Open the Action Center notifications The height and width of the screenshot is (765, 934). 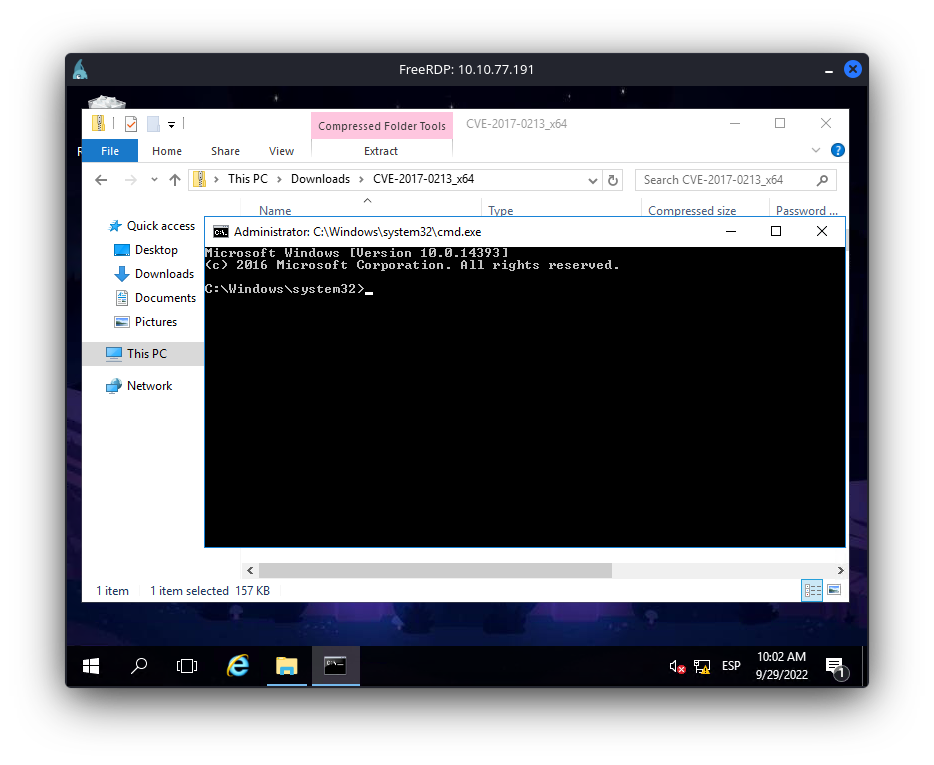click(x=835, y=666)
